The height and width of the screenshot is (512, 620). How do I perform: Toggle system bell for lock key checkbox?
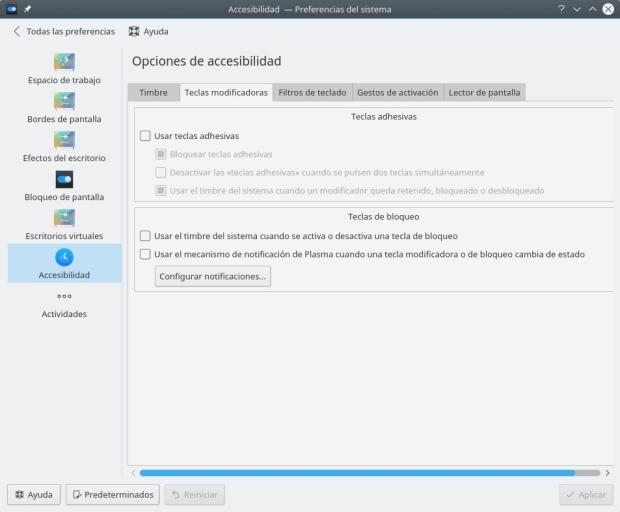click(146, 236)
